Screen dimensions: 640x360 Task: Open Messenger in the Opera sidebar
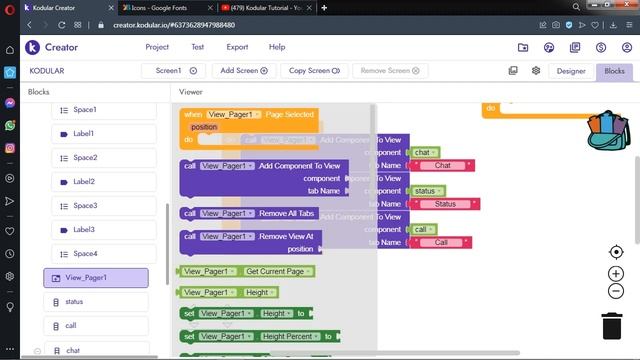click(x=10, y=103)
